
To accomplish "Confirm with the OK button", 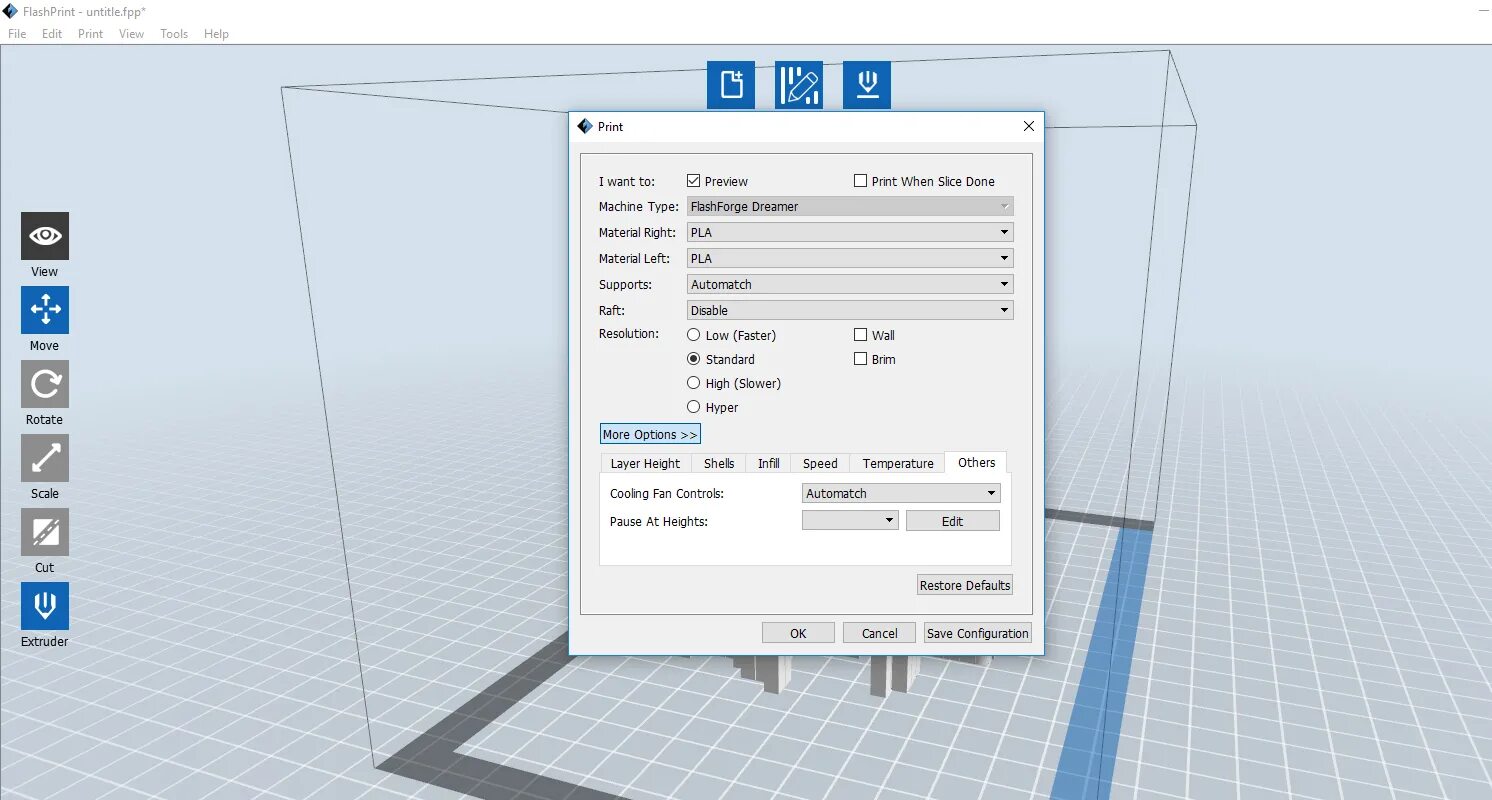I will tap(798, 633).
